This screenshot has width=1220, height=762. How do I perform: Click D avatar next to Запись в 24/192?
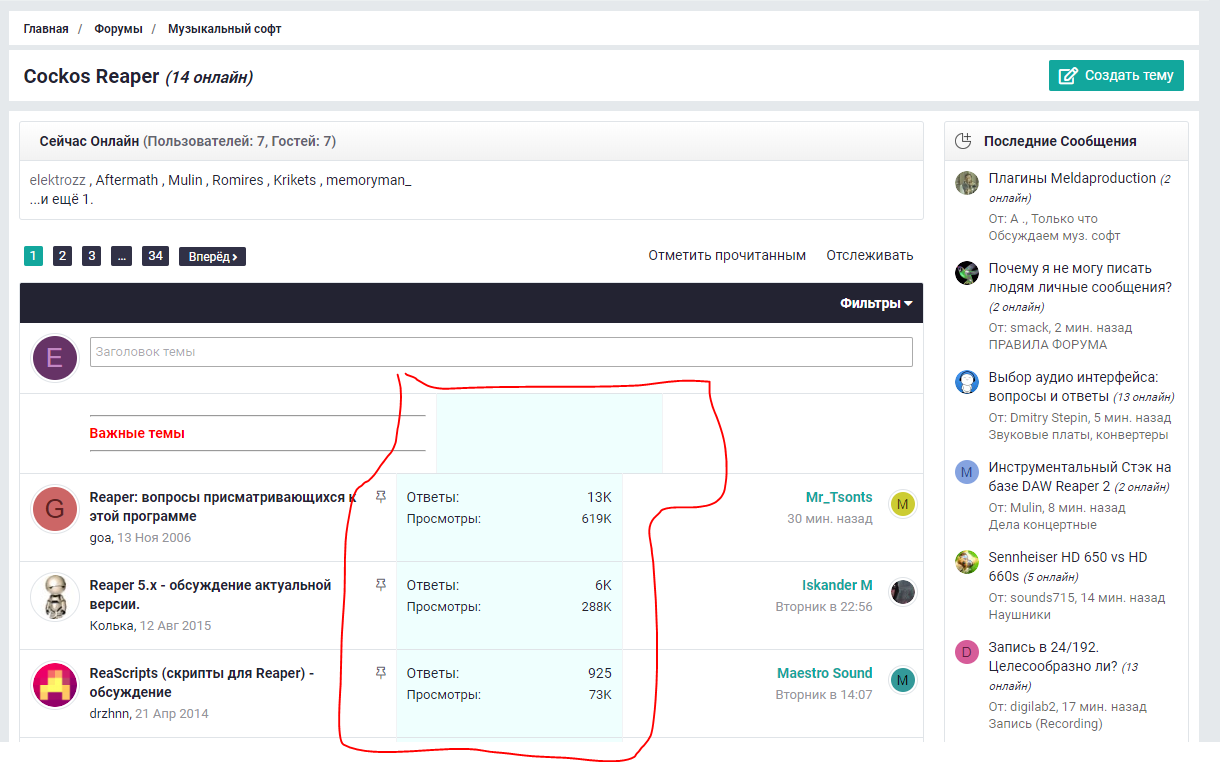click(967, 652)
